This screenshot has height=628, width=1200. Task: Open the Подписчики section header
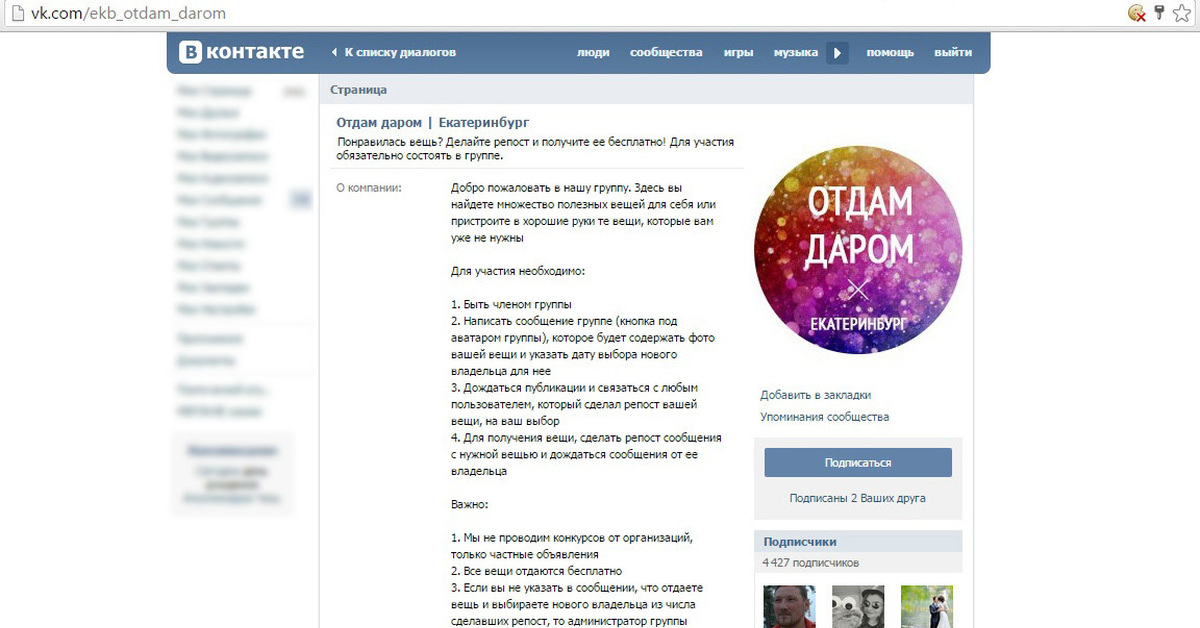[800, 542]
